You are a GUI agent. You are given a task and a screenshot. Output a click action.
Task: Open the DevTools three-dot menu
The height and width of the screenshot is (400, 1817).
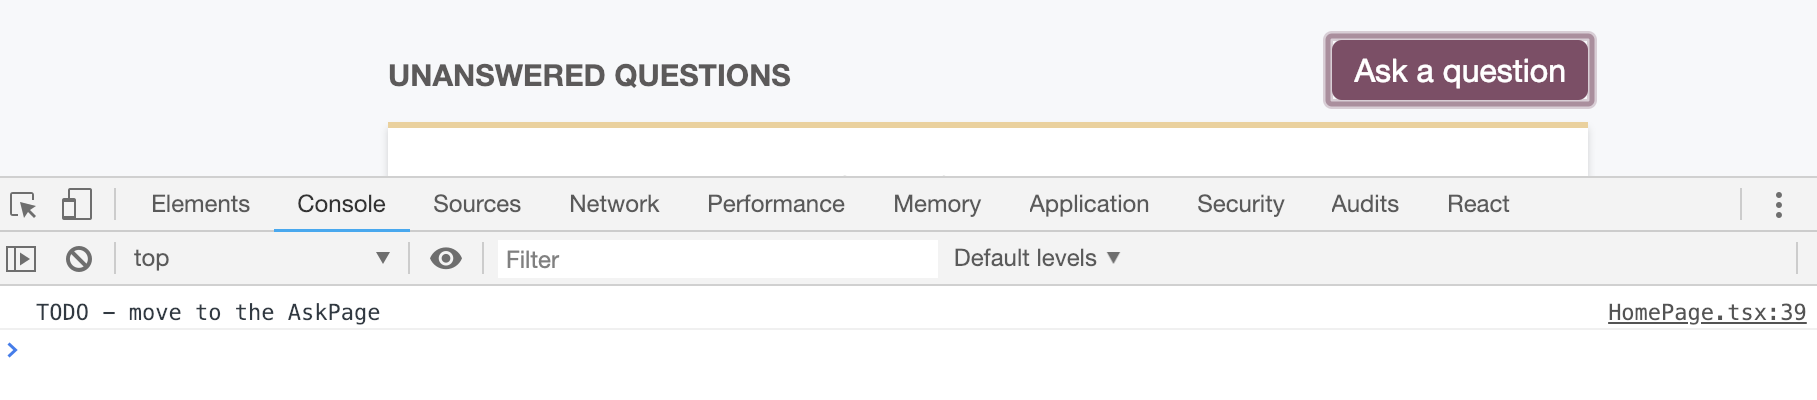(x=1778, y=205)
